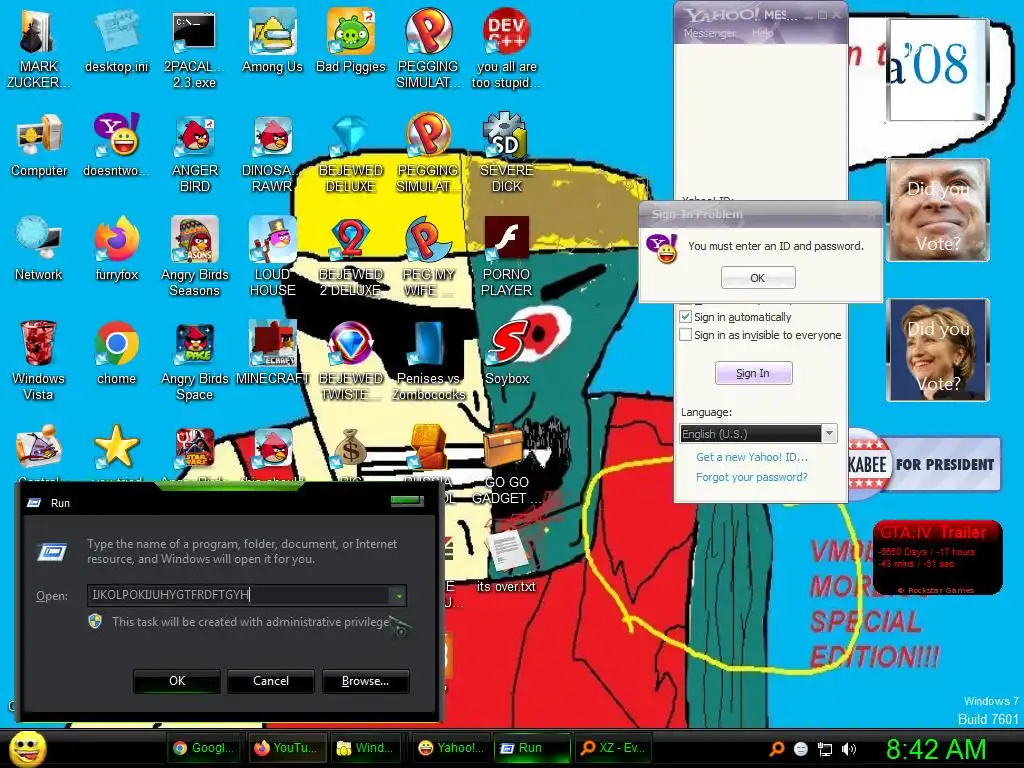Switch to the Googl... taskbar item
Image resolution: width=1024 pixels, height=768 pixels.
(x=203, y=748)
